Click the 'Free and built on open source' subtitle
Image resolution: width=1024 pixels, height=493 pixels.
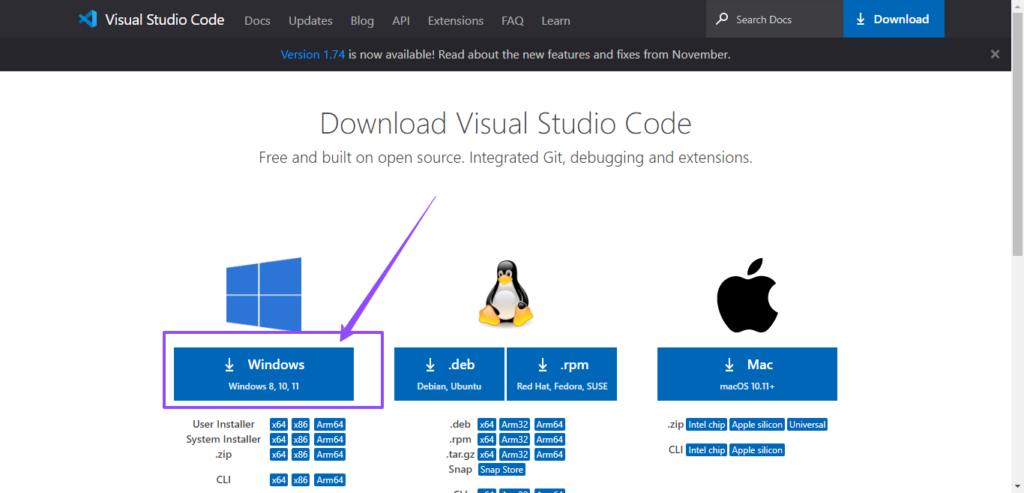pyautogui.click(x=505, y=157)
